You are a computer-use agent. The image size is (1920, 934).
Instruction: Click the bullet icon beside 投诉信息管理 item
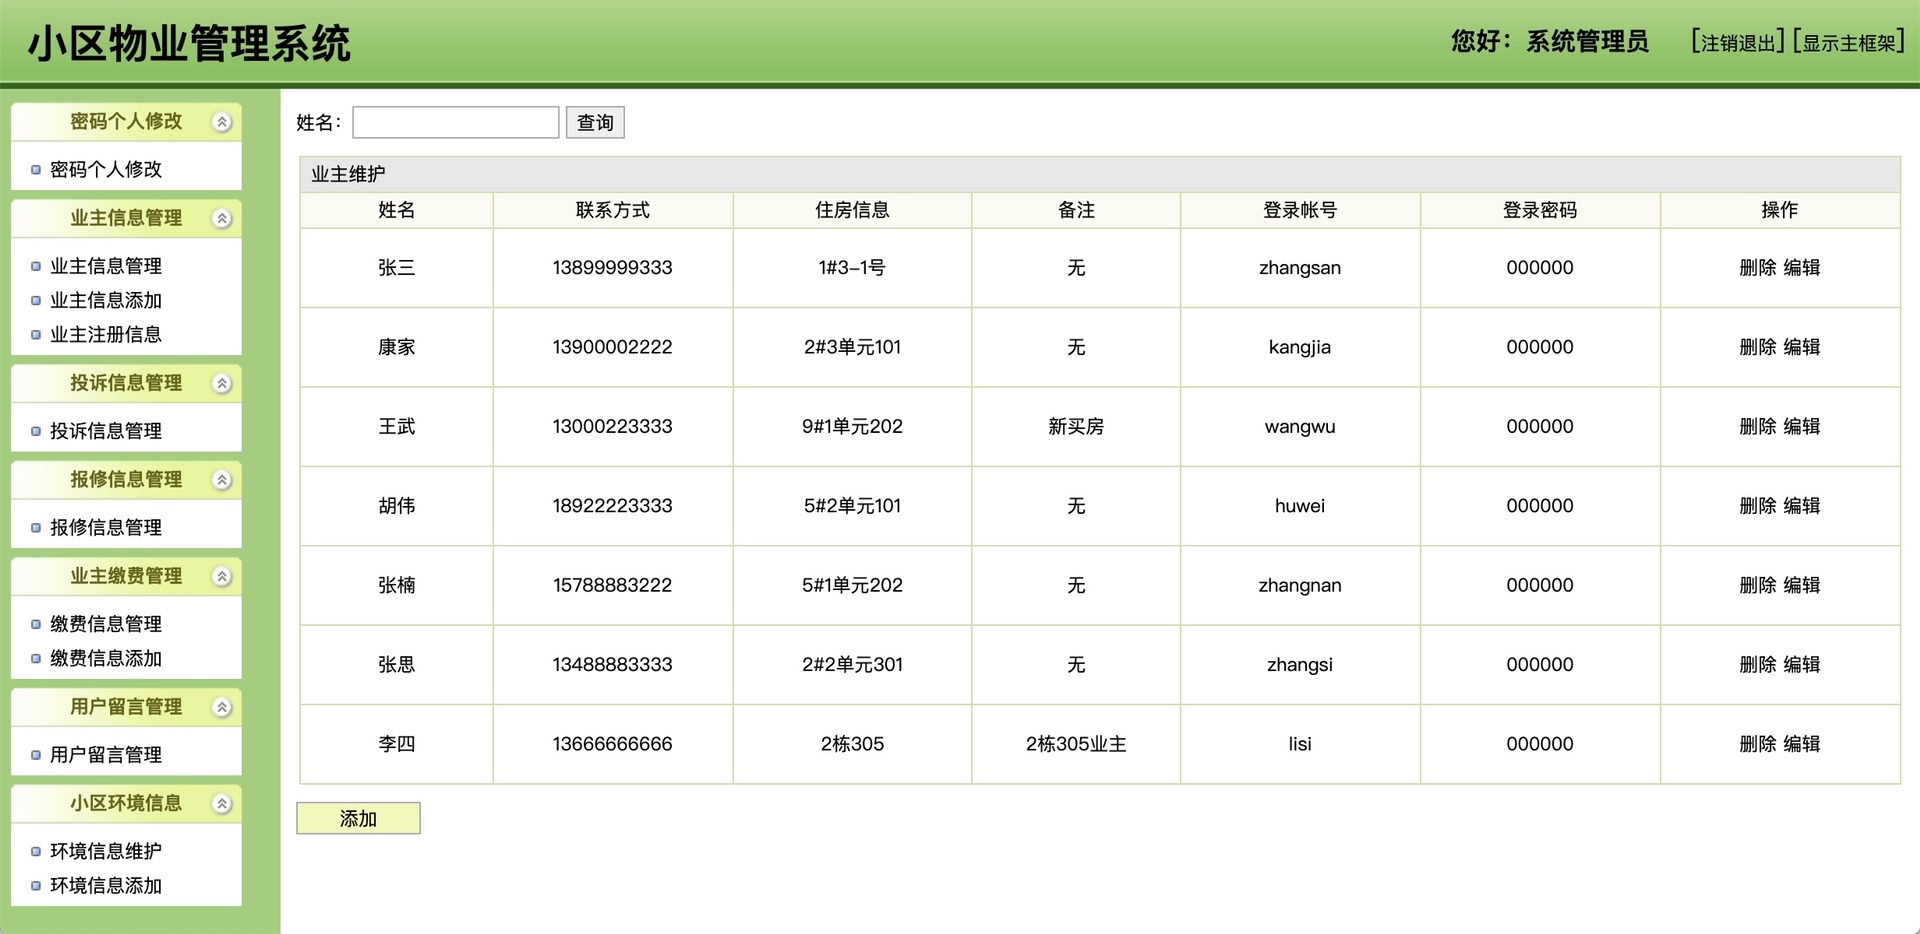[34, 431]
